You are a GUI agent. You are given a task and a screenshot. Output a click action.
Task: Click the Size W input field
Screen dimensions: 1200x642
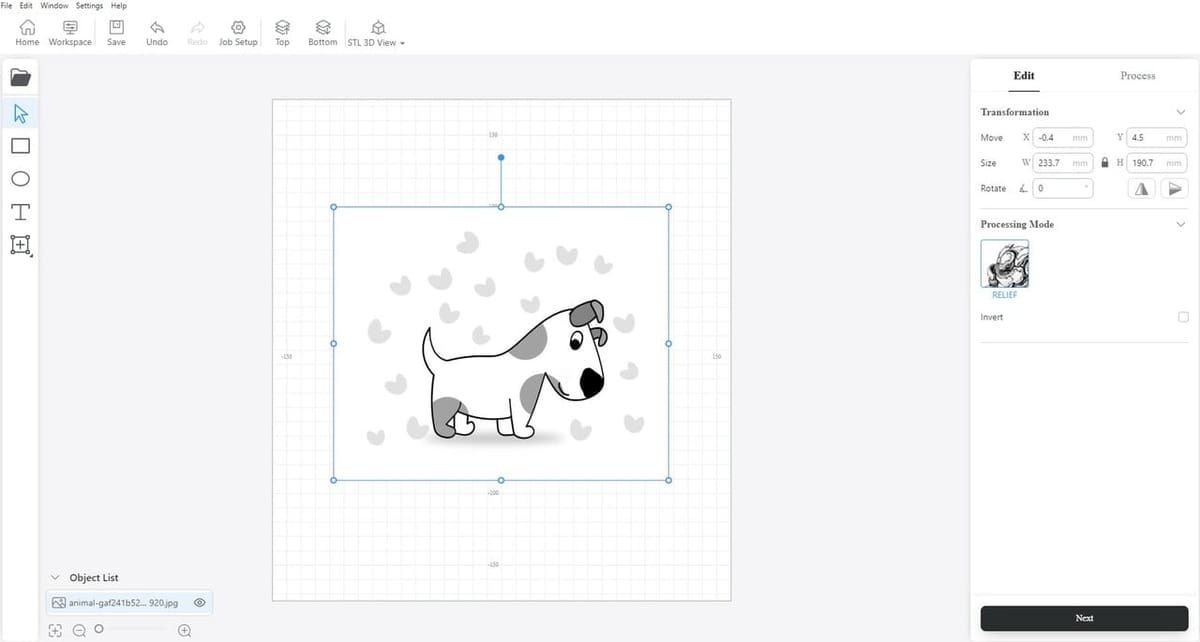tap(1063, 162)
